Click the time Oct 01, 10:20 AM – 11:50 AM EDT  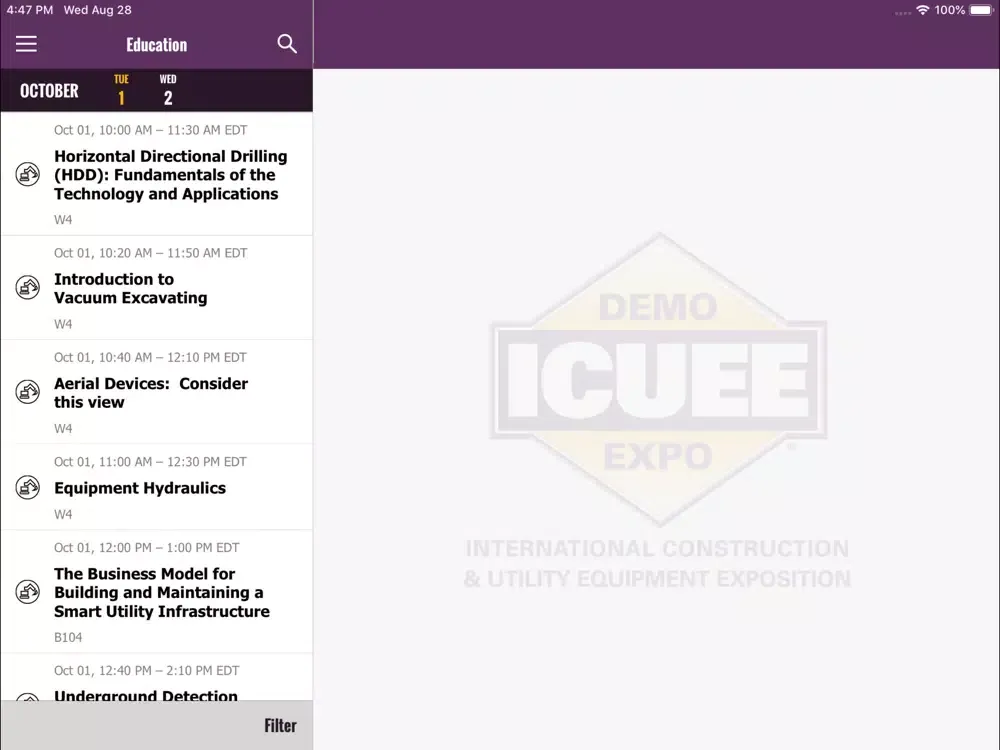(x=151, y=253)
